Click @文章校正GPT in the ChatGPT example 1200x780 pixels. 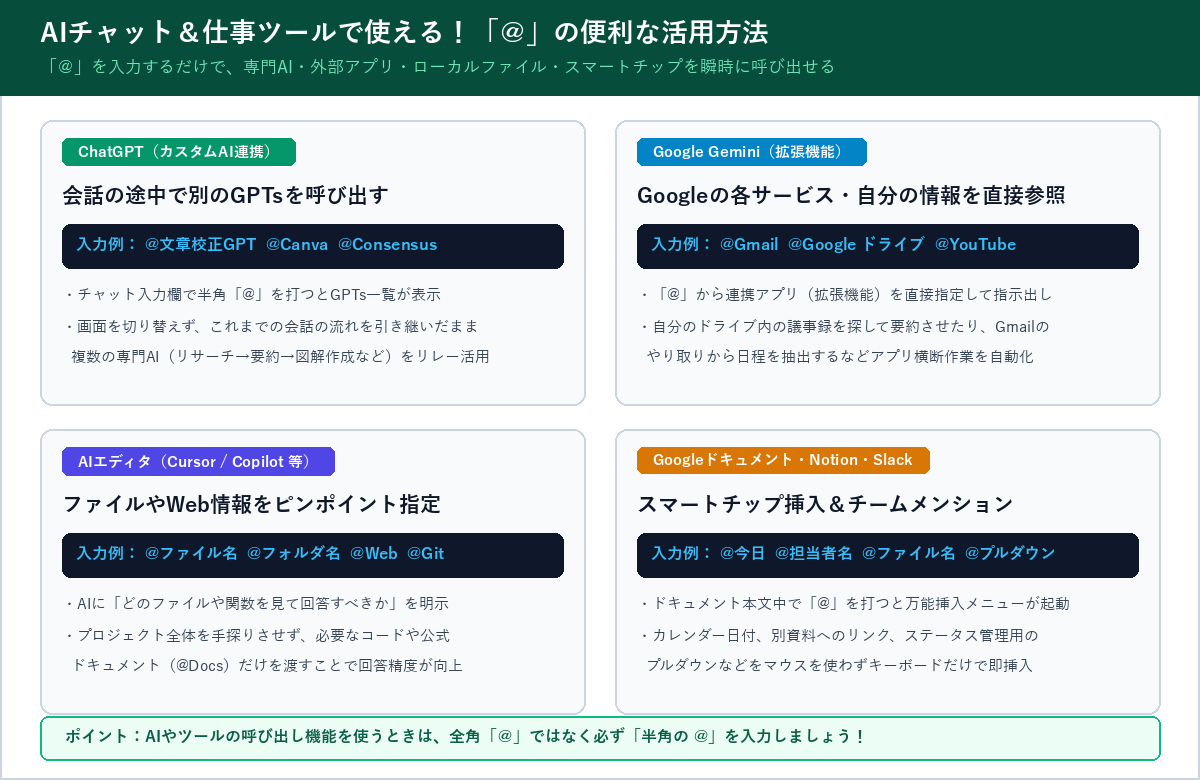201,245
